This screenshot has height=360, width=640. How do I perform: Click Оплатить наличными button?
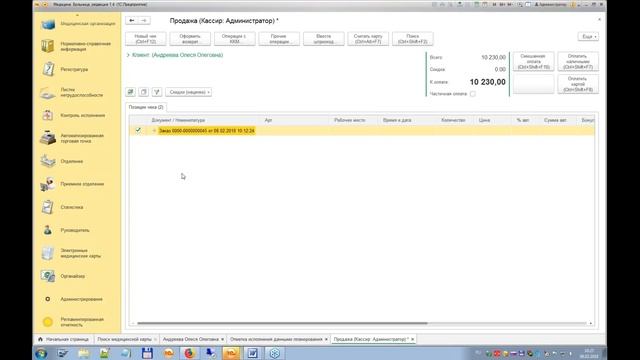[578, 62]
